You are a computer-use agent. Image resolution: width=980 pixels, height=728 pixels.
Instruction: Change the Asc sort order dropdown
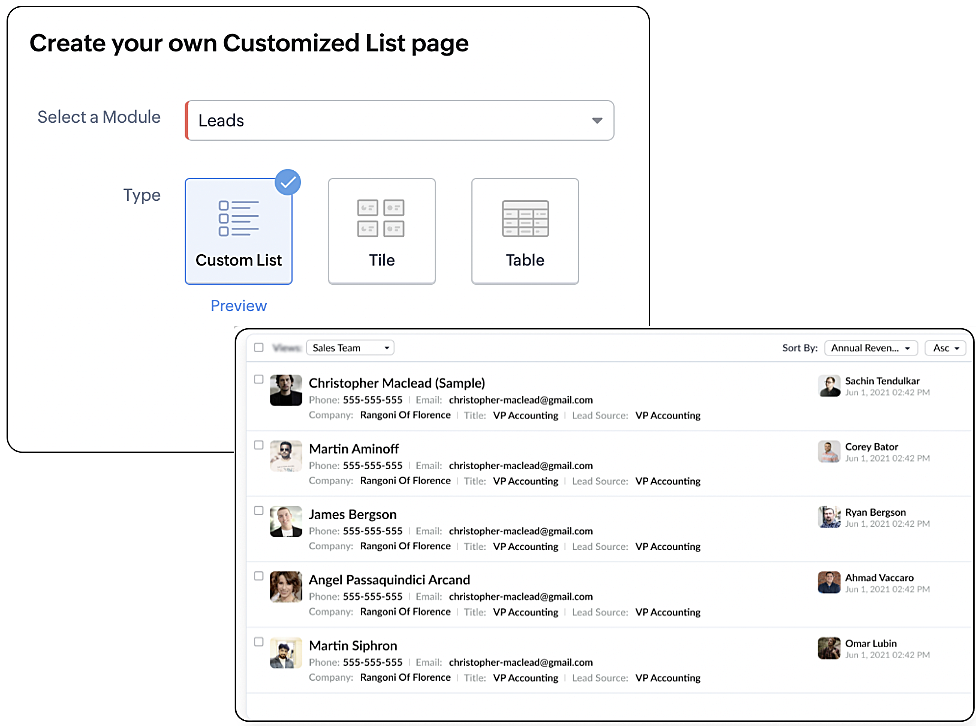[x=946, y=348]
